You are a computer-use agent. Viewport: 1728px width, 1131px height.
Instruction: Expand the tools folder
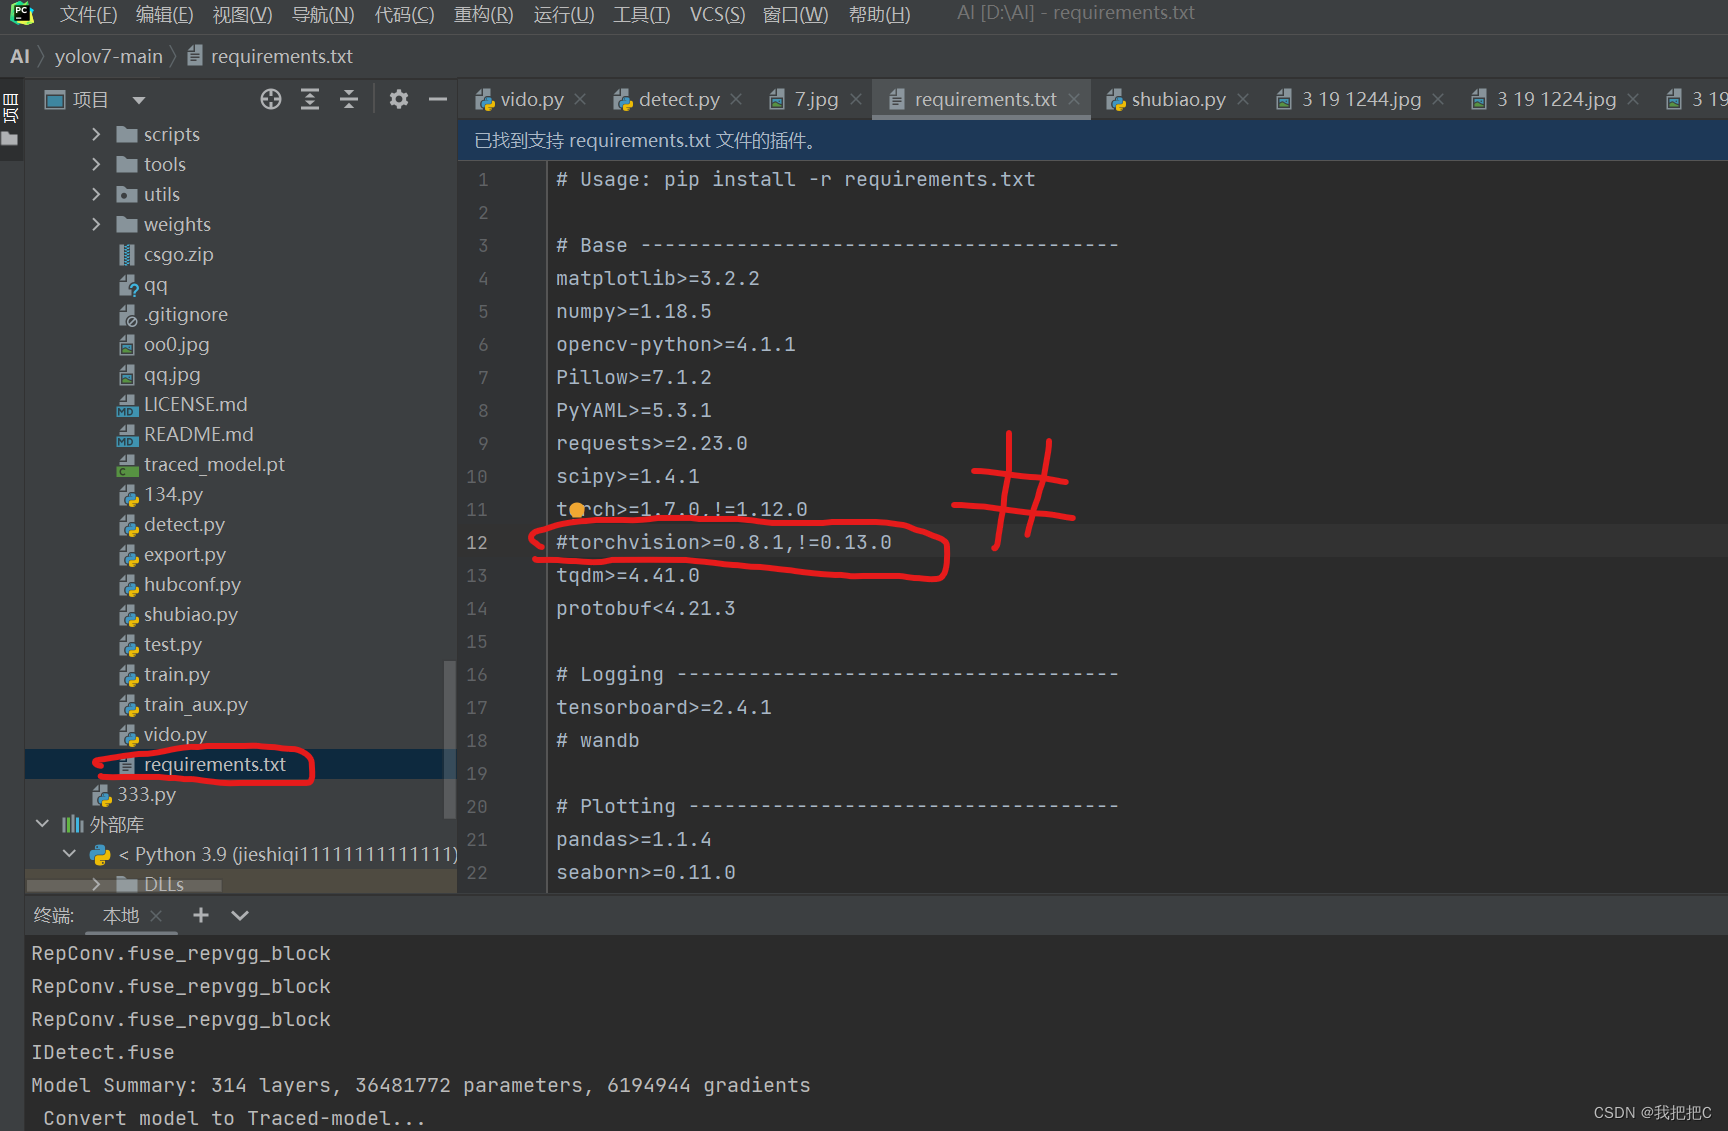[96, 164]
